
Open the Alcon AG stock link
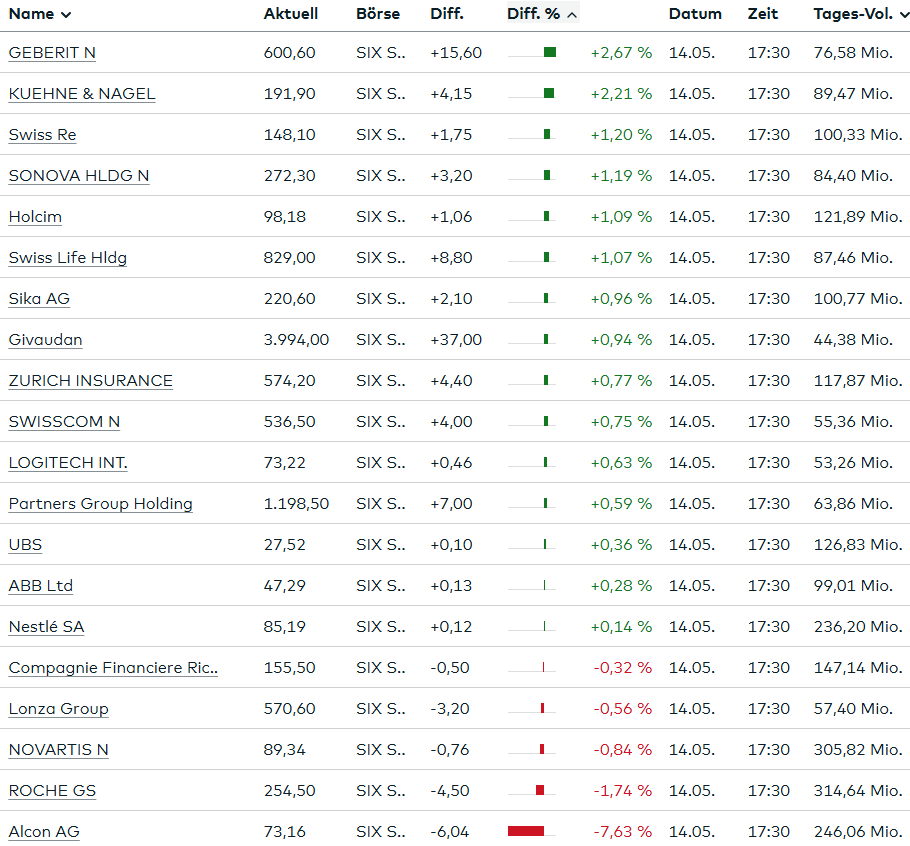44,832
